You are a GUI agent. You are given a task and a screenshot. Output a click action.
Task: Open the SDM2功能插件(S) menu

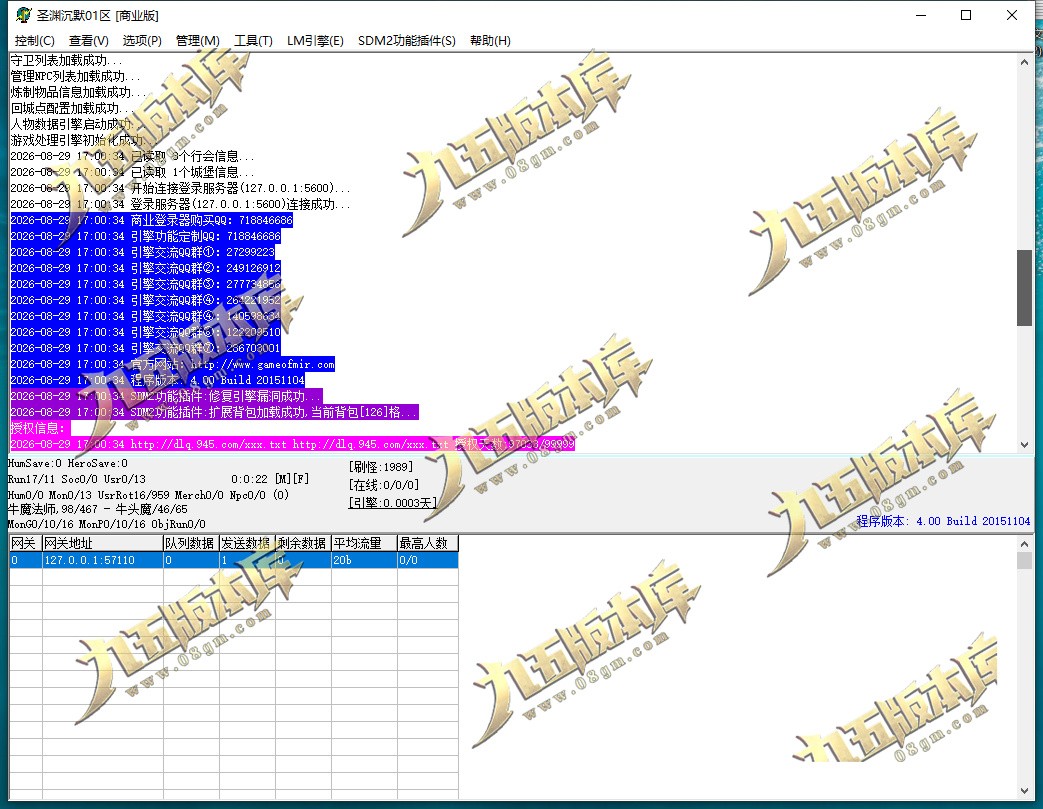tap(406, 41)
